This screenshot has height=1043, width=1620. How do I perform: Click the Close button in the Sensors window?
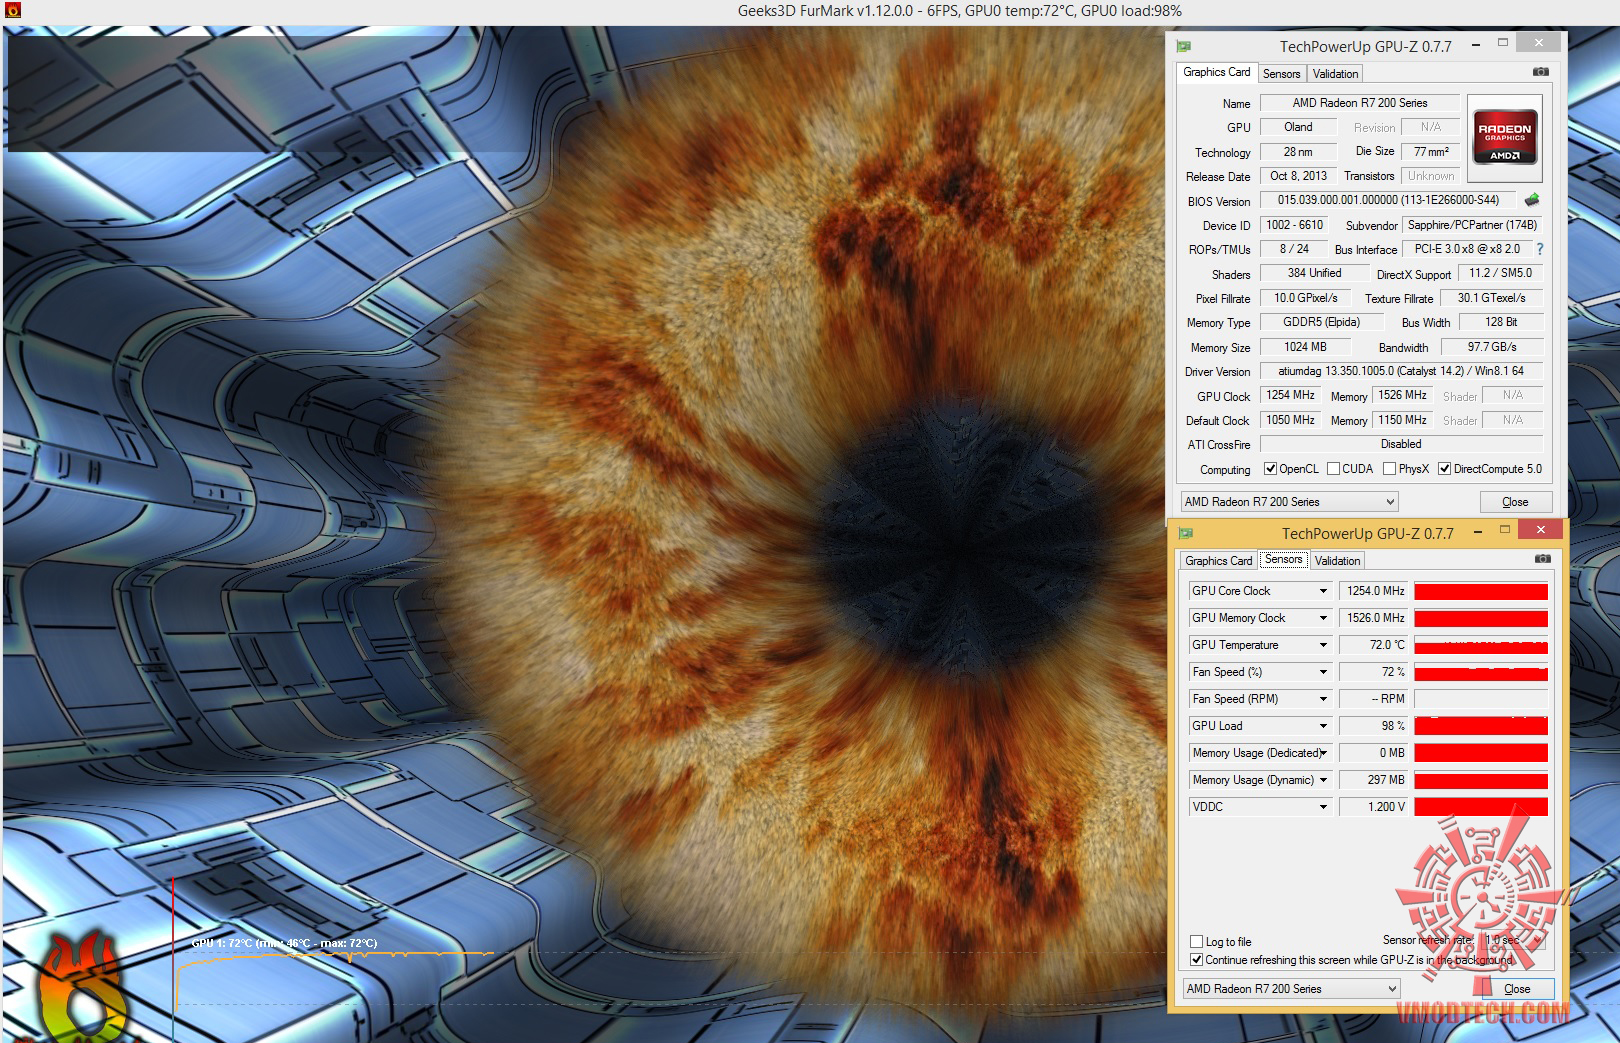click(1516, 989)
